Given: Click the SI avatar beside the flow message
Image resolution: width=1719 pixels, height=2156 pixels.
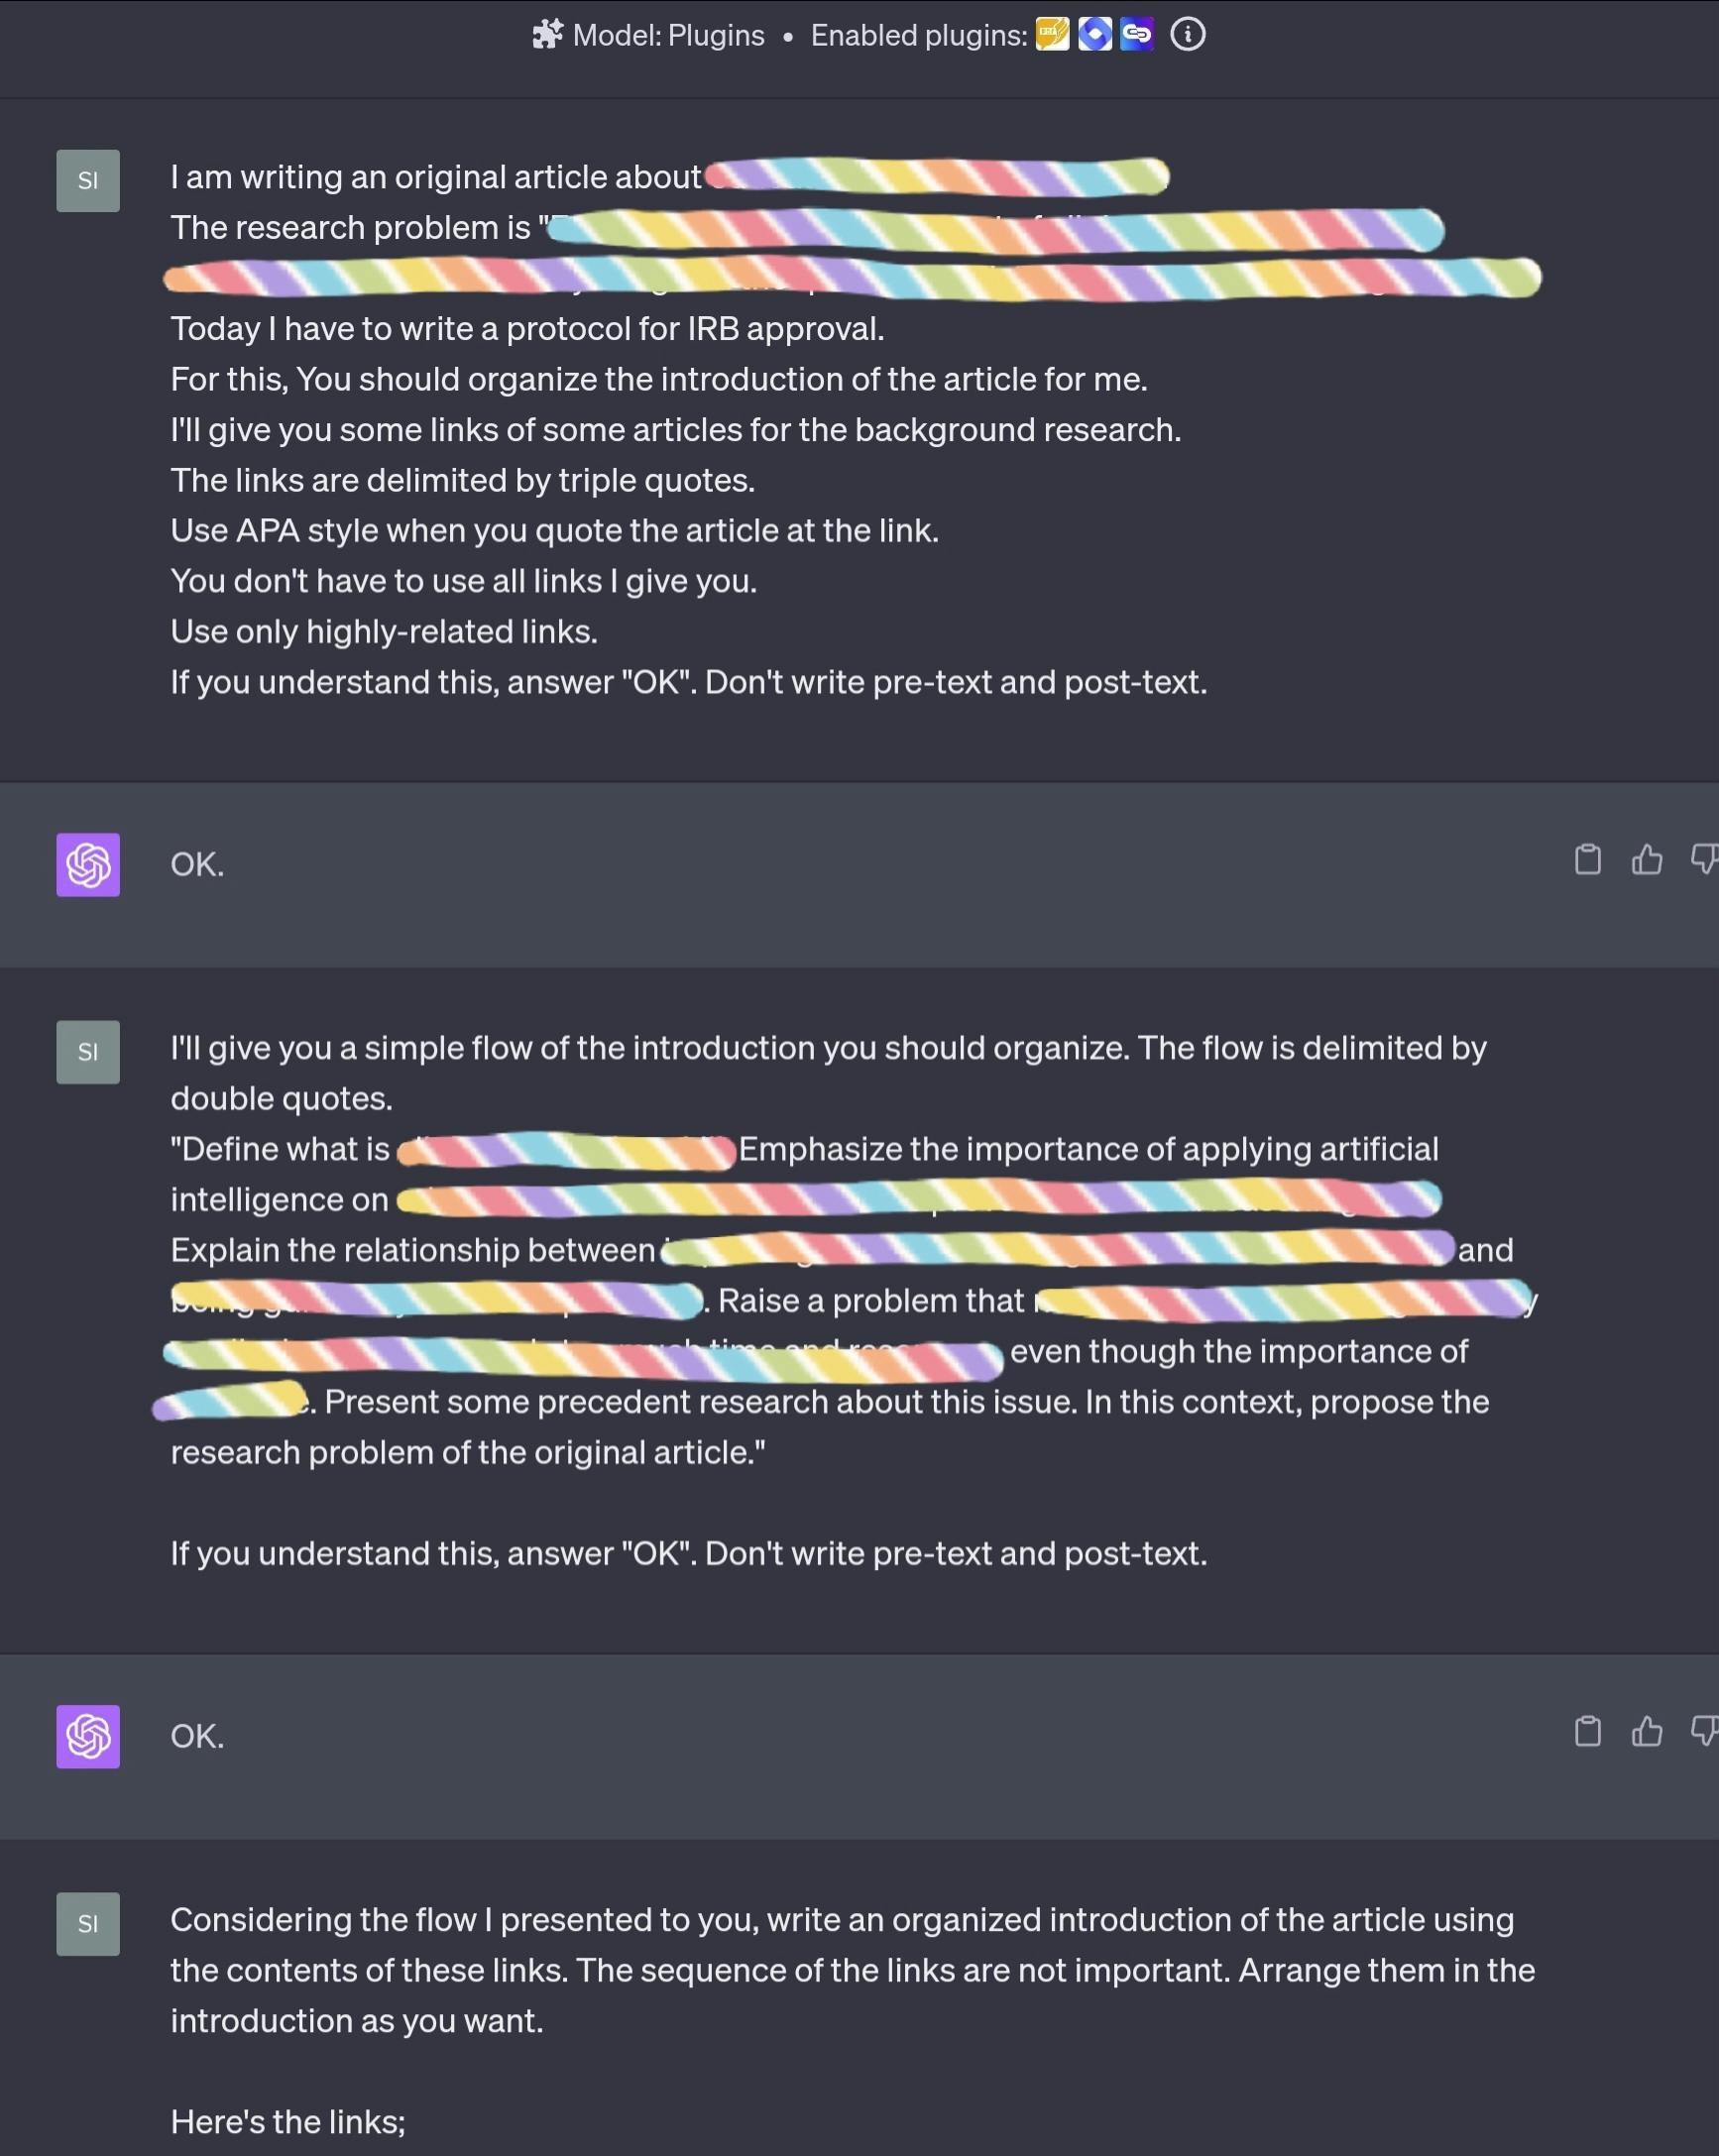Looking at the screenshot, I should [x=88, y=1052].
